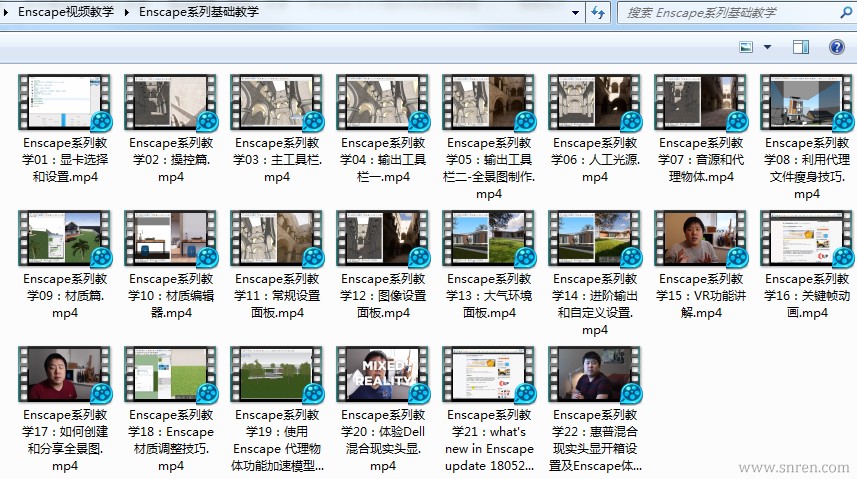Click file name 学08：利用代理文件瘦身技巧.mp4
The height and width of the screenshot is (479, 857).
pyautogui.click(x=807, y=168)
